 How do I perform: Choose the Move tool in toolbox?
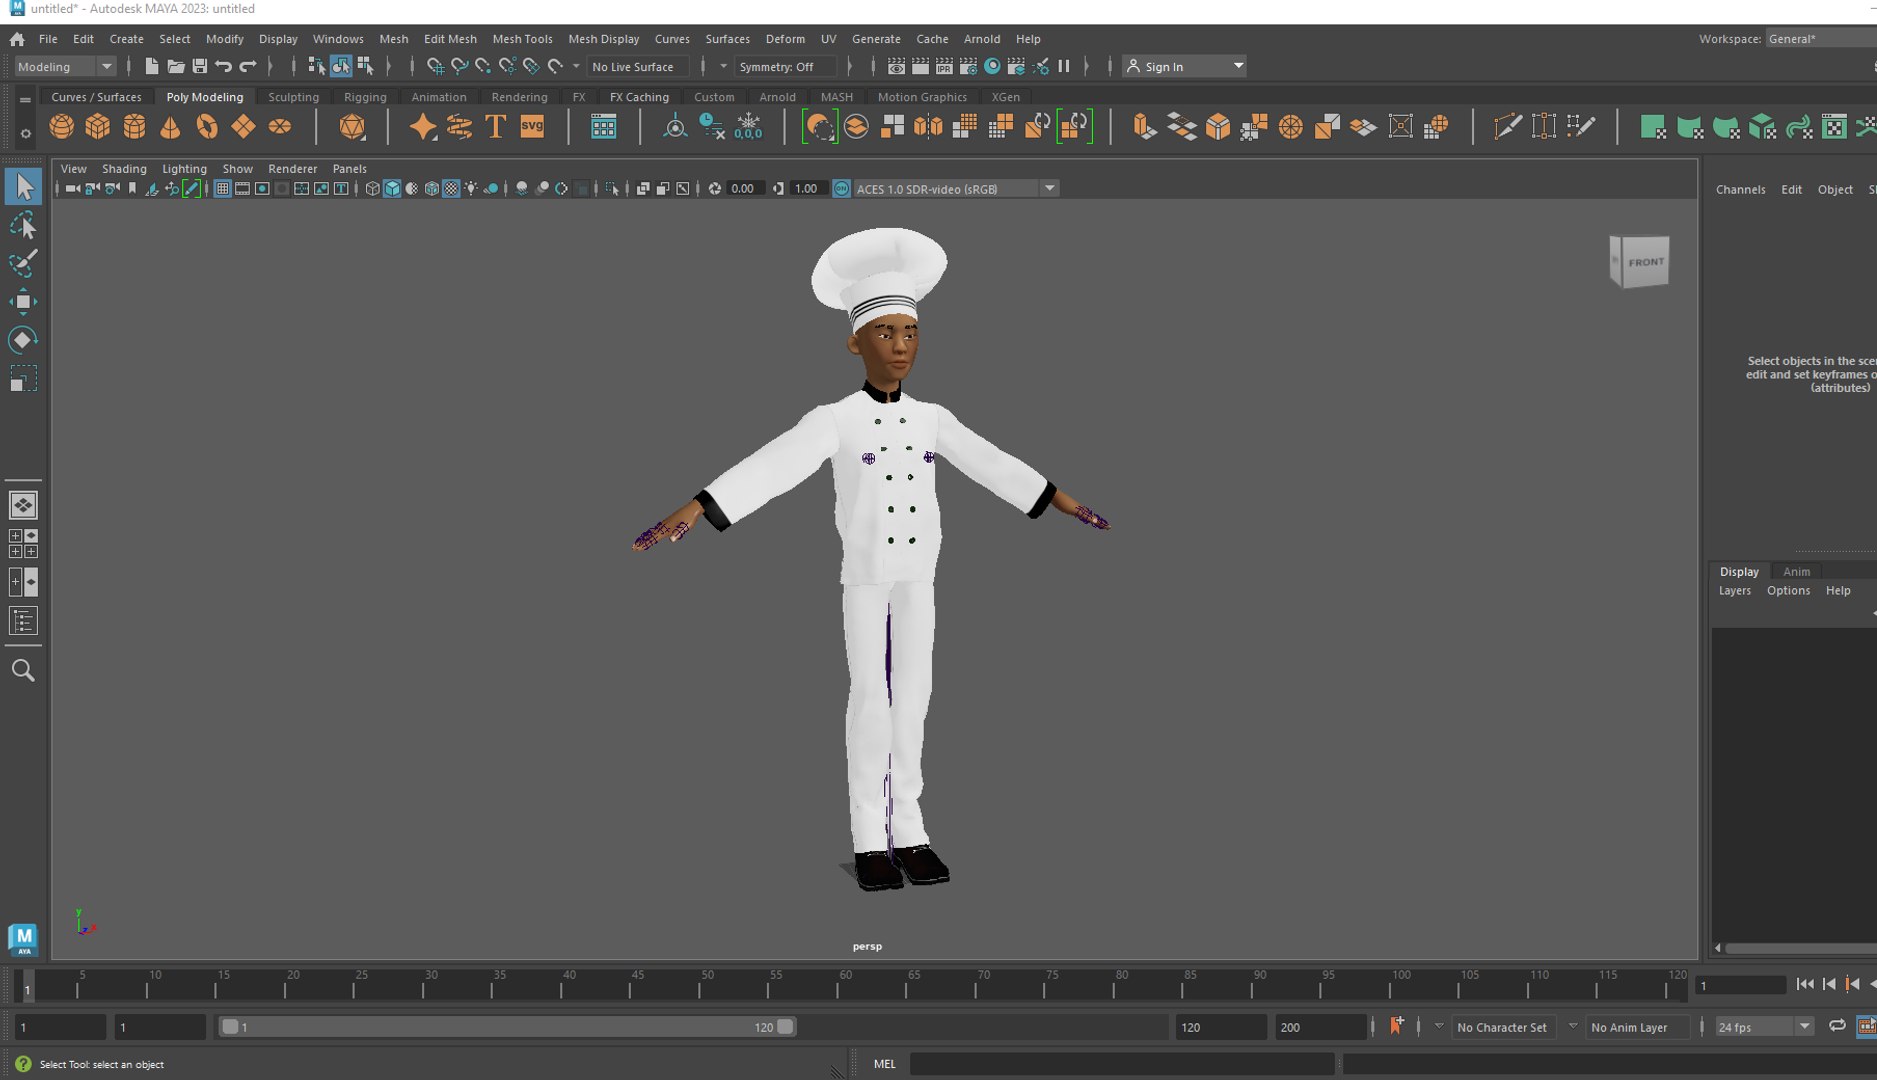[23, 302]
